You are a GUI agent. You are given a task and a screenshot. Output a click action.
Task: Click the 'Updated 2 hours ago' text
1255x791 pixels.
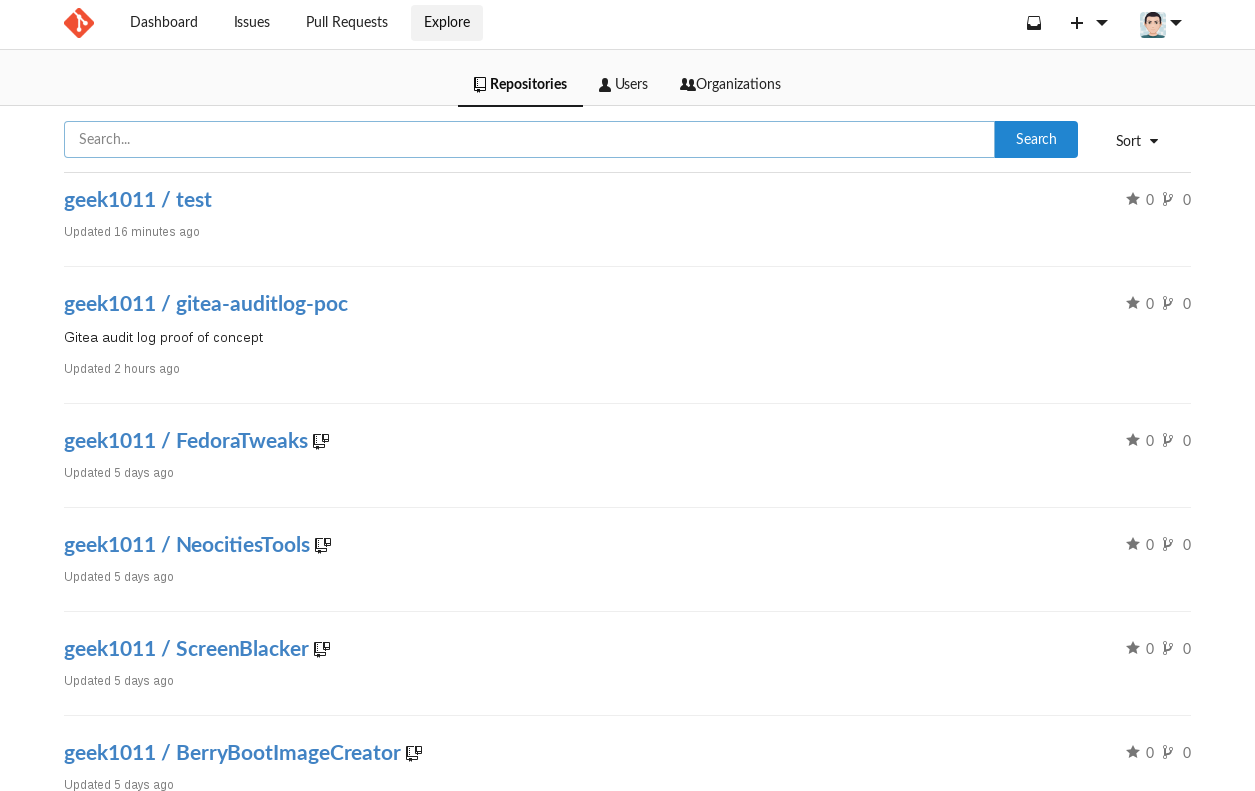pos(122,369)
